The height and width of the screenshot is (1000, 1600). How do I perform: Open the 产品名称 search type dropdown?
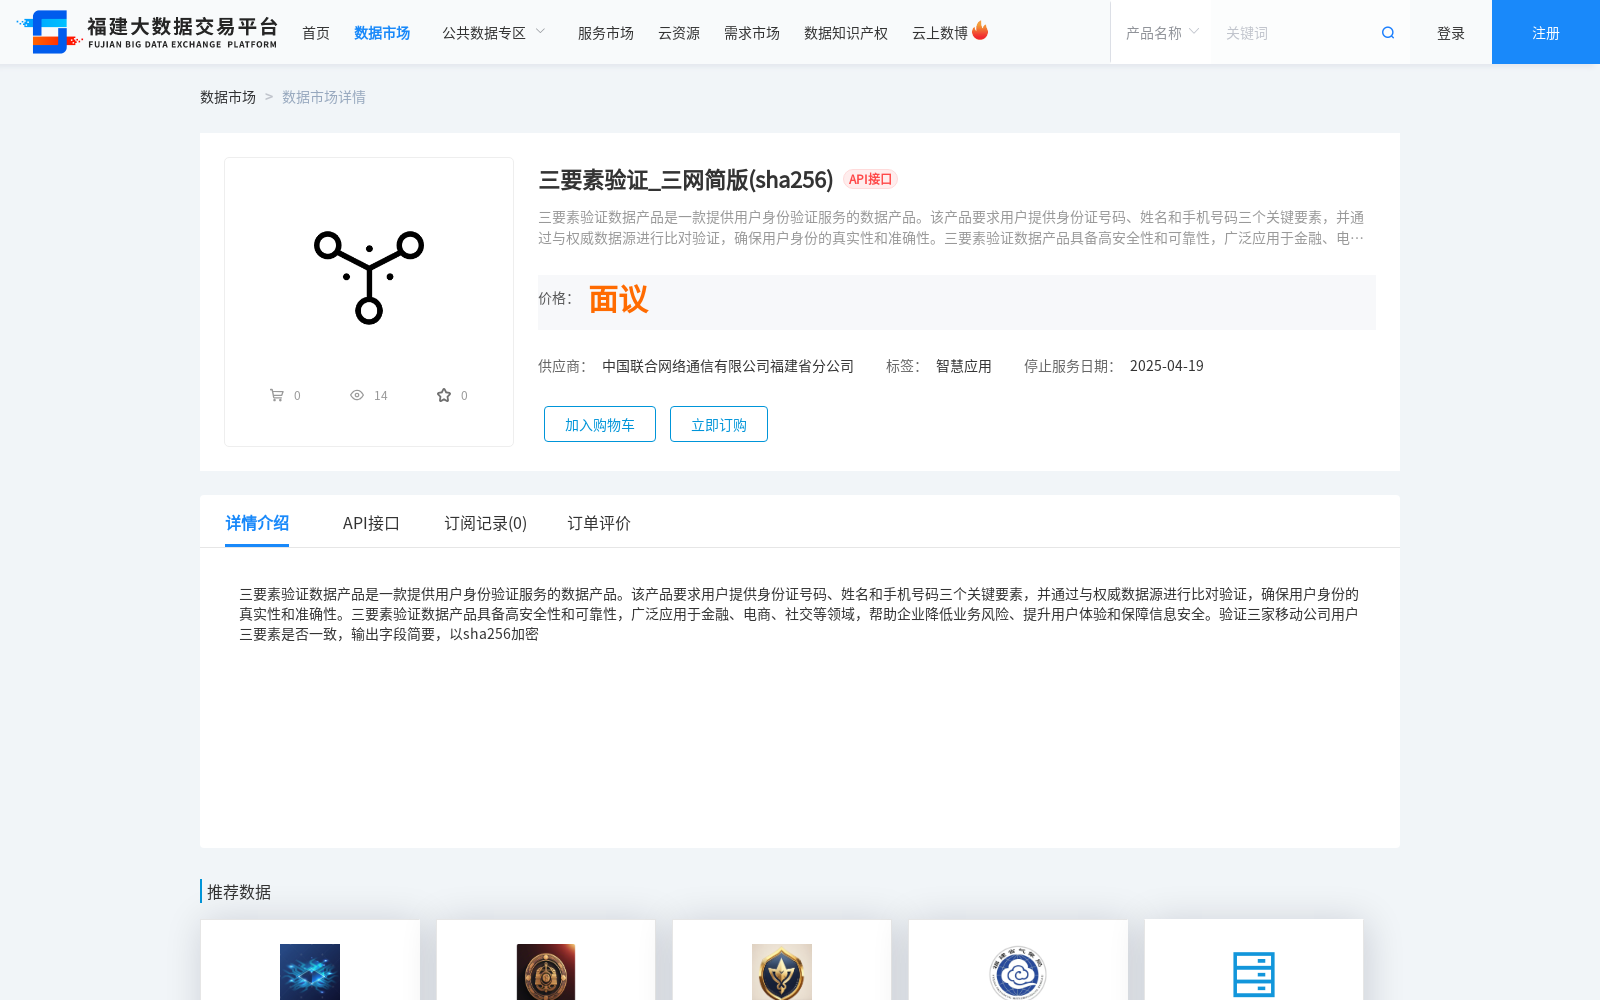pyautogui.click(x=1162, y=33)
